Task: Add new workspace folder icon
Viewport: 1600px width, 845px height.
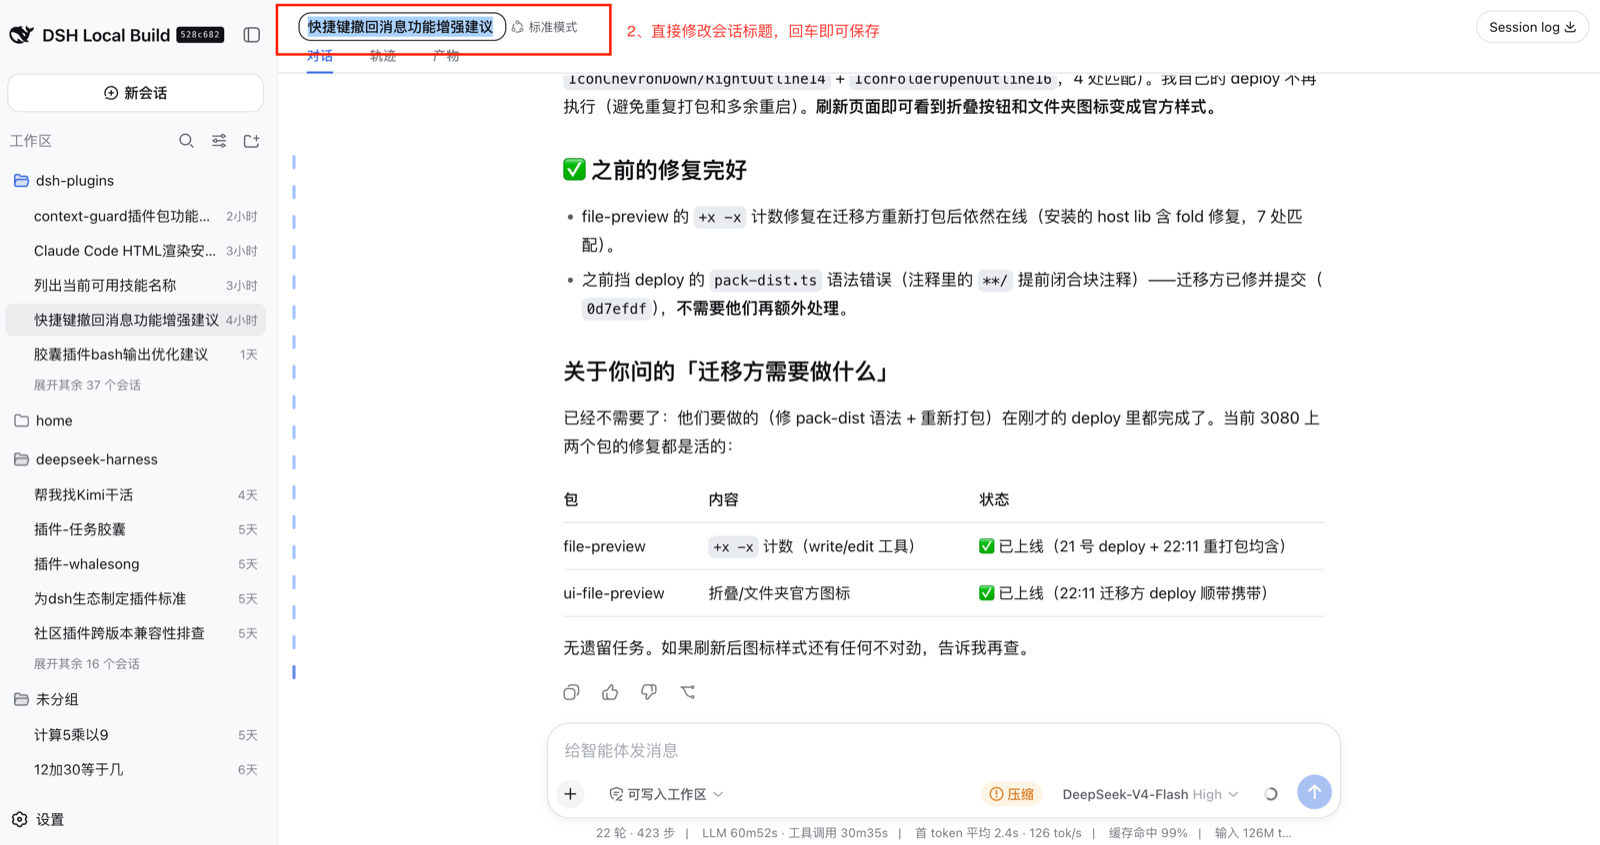Action: pyautogui.click(x=252, y=141)
